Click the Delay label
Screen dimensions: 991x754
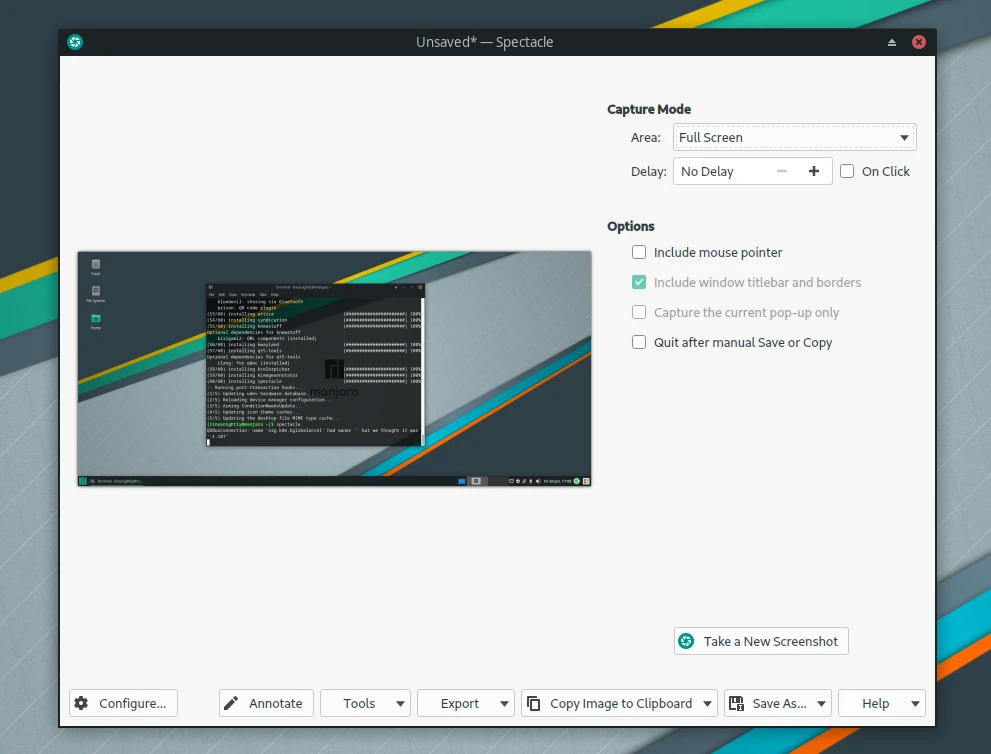648,171
